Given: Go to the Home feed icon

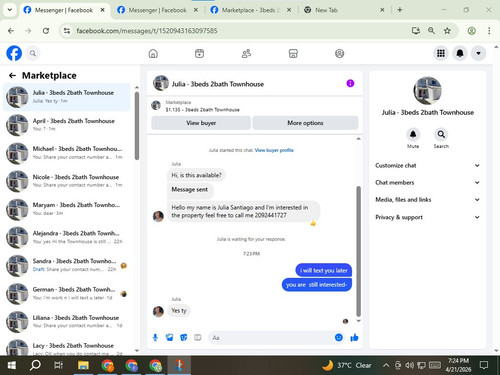Looking at the screenshot, I should (153, 53).
